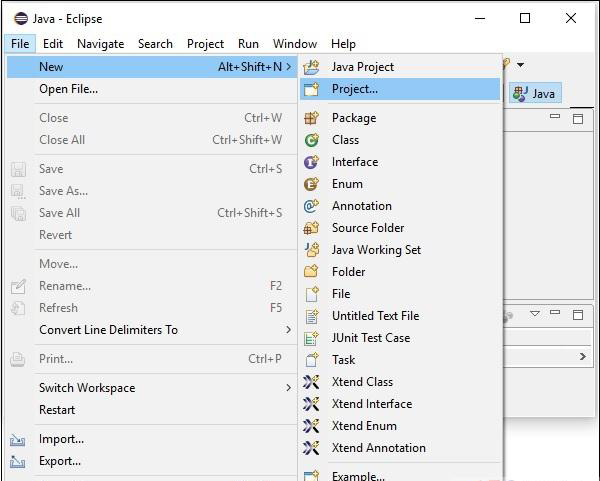Choose Untitled Text File entry
600x481 pixels.
point(400,316)
